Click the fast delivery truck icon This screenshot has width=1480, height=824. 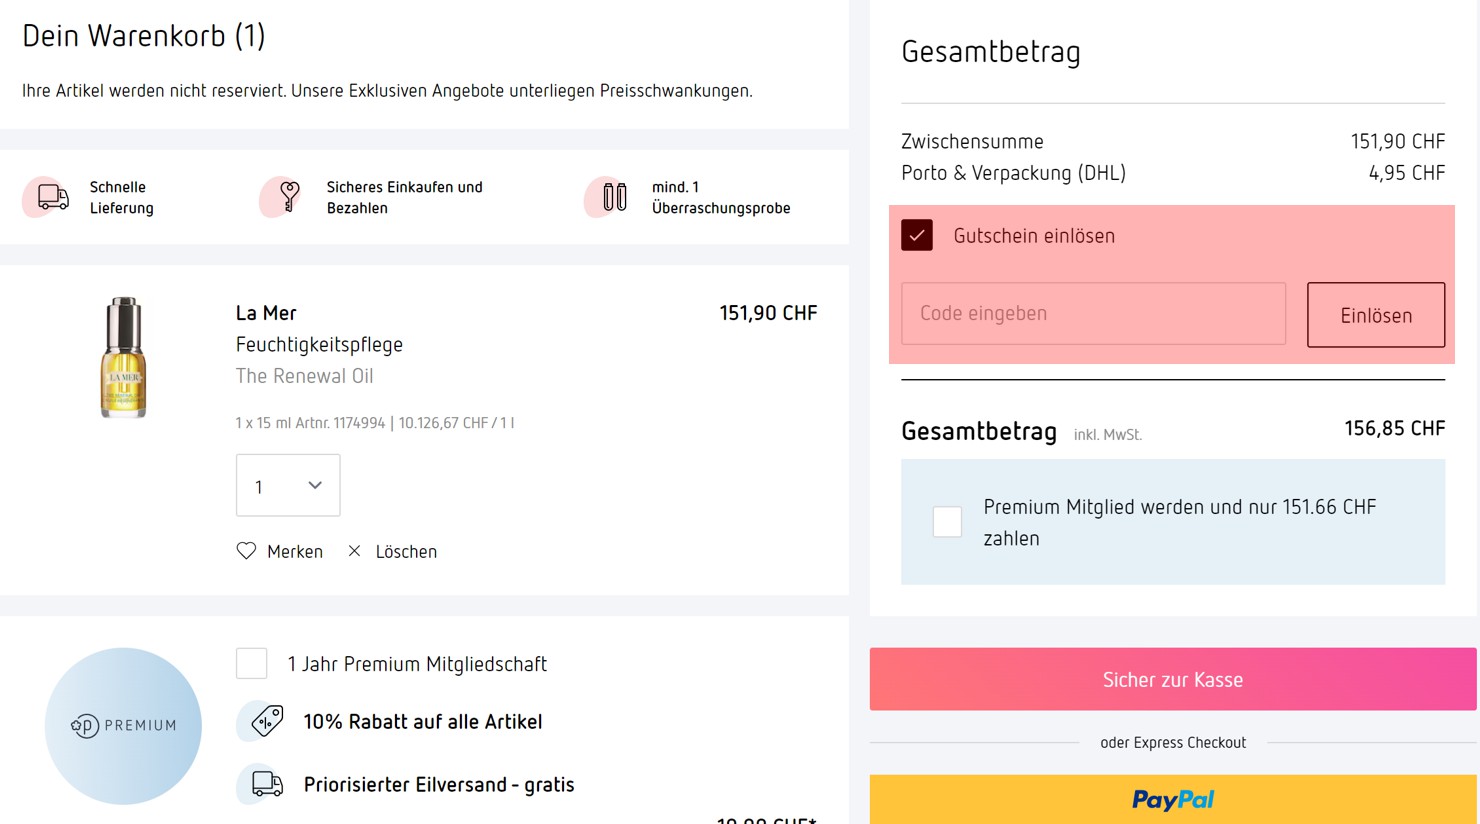(52, 197)
